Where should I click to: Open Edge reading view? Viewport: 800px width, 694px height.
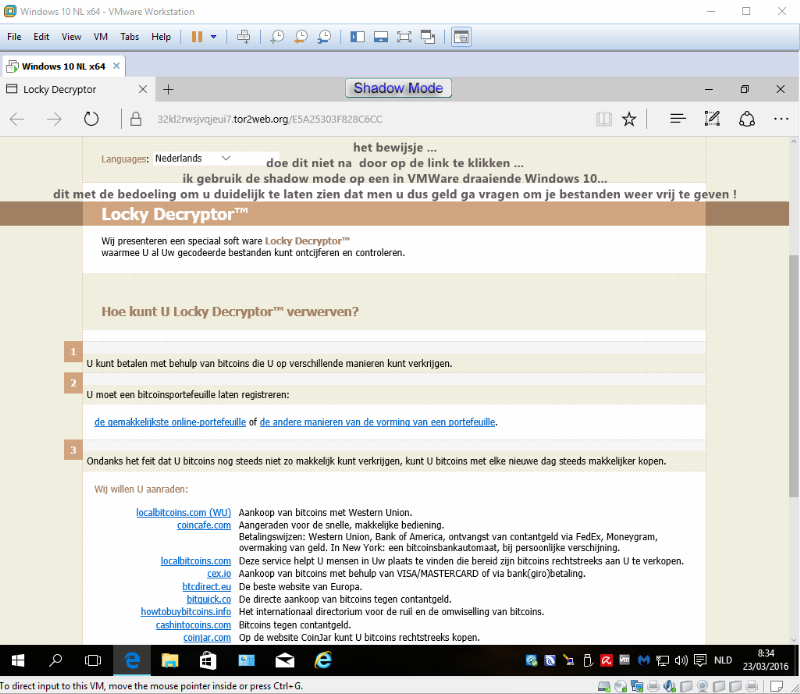point(603,119)
